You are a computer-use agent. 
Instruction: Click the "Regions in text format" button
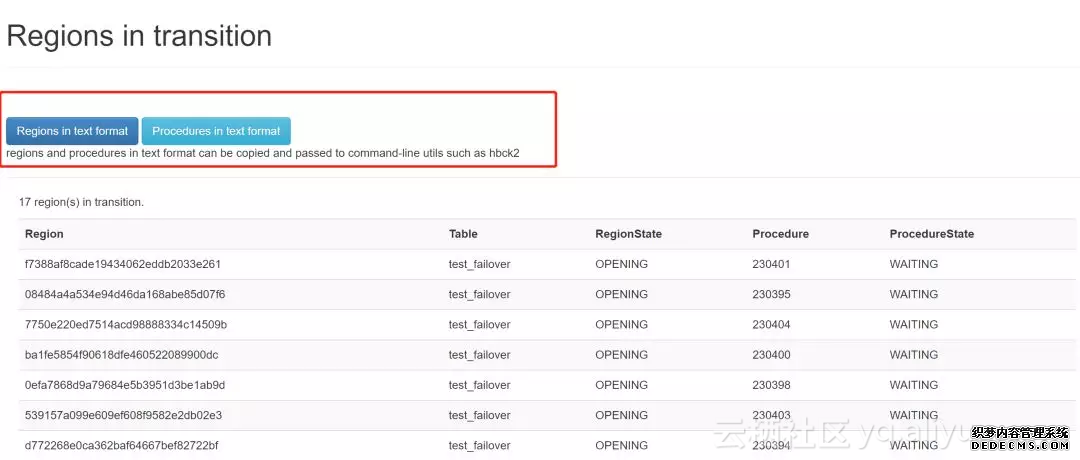[x=72, y=131]
